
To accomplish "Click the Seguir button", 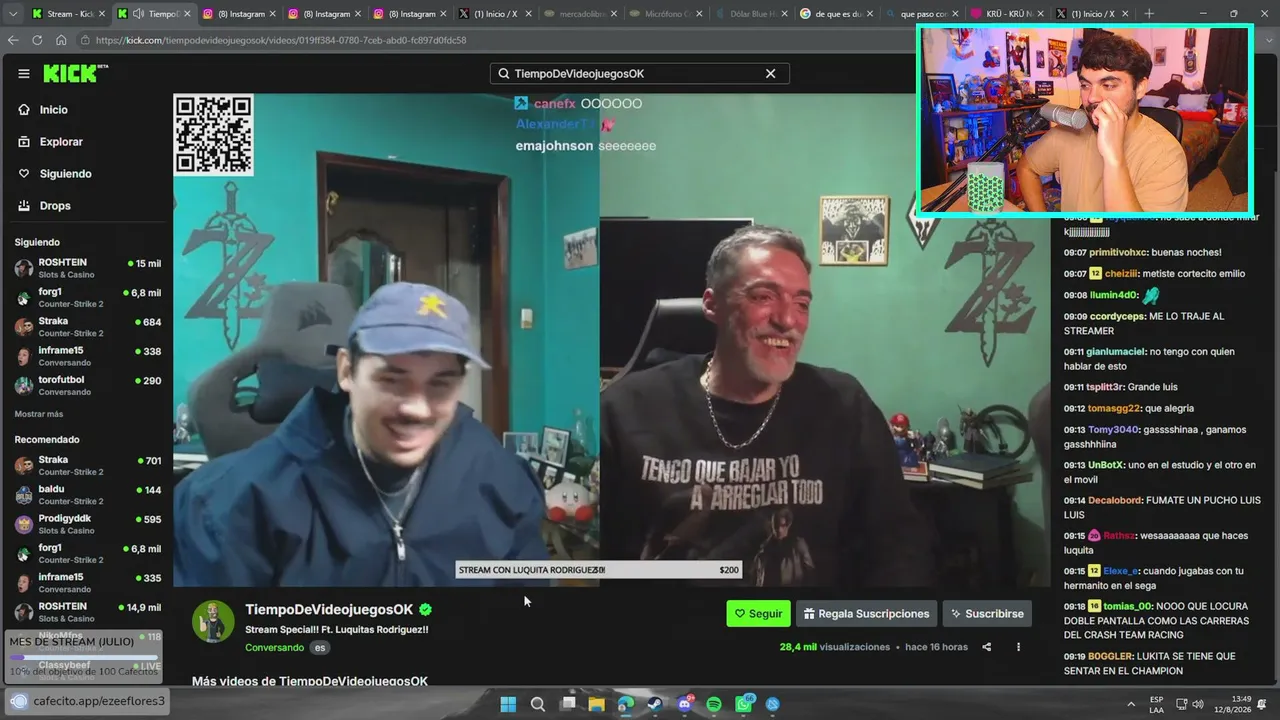I will pos(758,614).
